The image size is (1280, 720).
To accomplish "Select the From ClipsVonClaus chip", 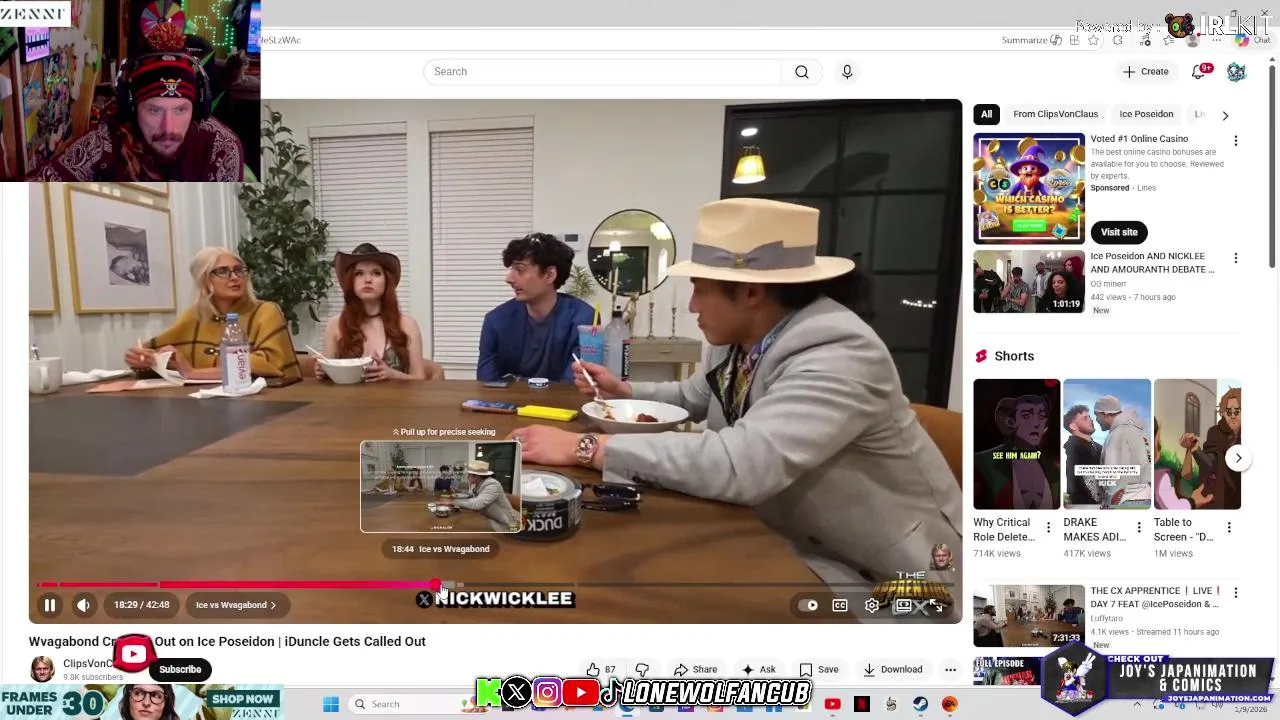I will (1055, 114).
